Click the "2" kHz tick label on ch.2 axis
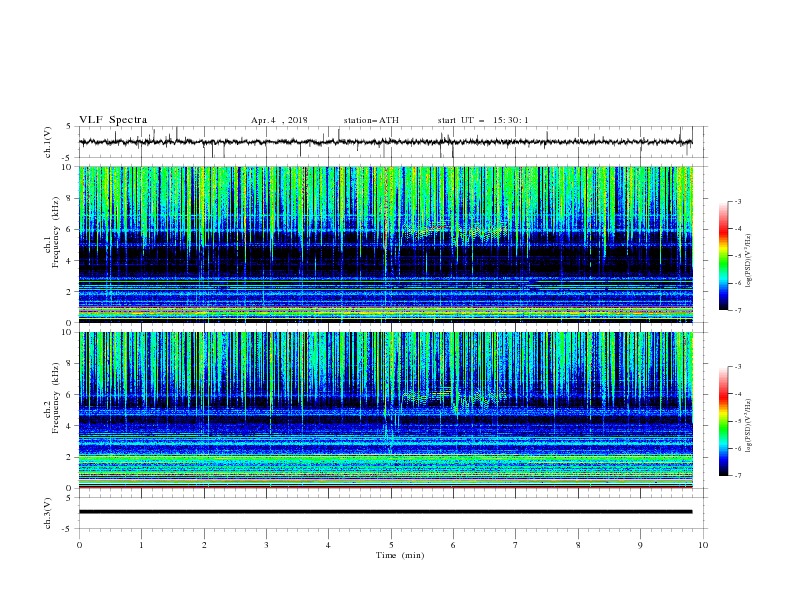 point(69,457)
